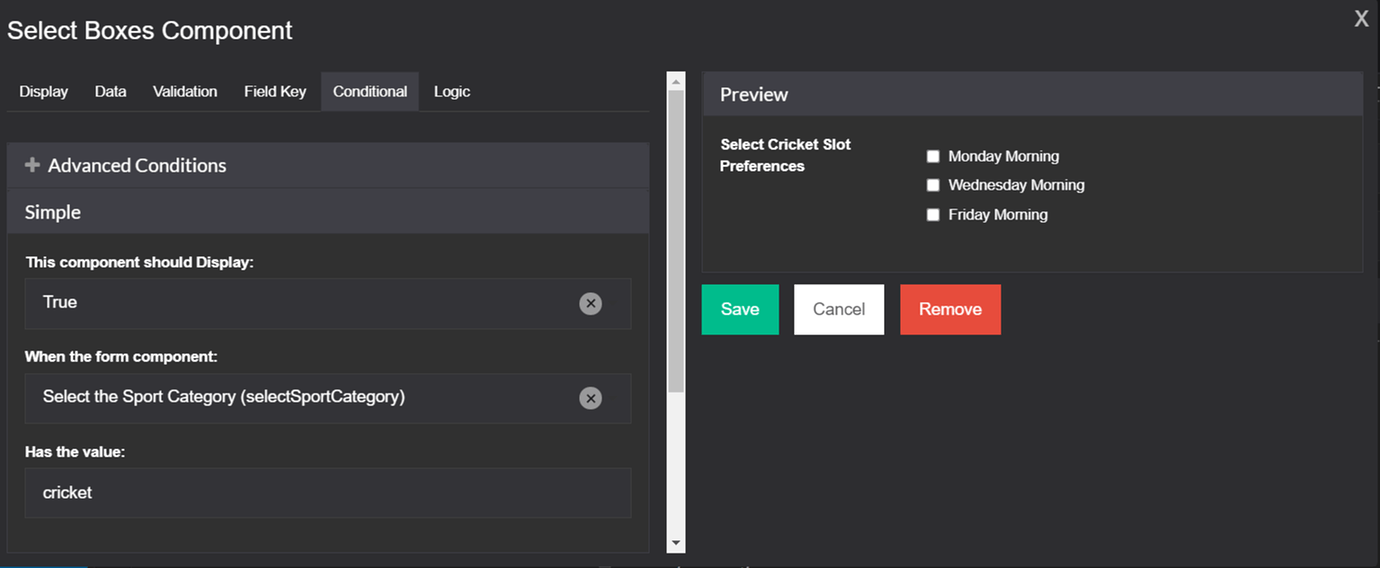Go to the Logic tab
Viewport: 1380px width, 568px height.
pos(452,91)
